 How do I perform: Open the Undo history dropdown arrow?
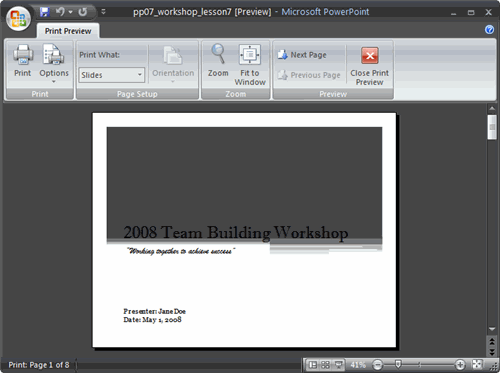pos(70,12)
